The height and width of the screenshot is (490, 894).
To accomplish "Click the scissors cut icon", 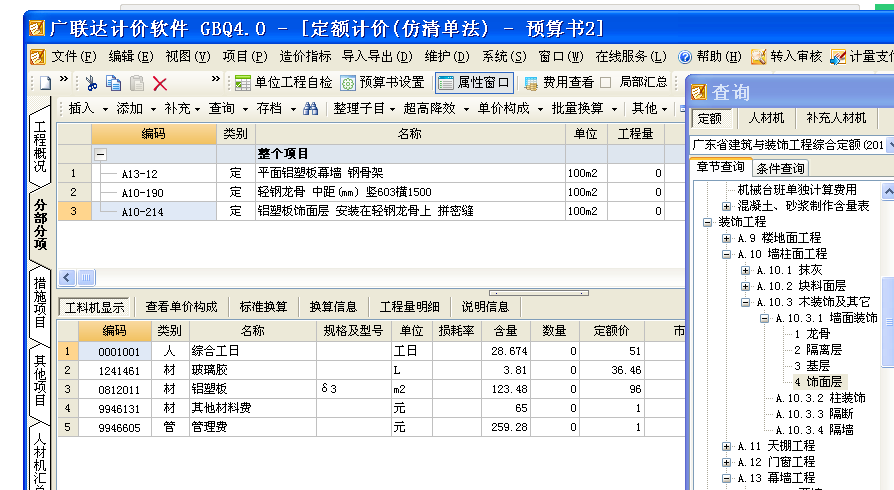I will pyautogui.click(x=91, y=83).
